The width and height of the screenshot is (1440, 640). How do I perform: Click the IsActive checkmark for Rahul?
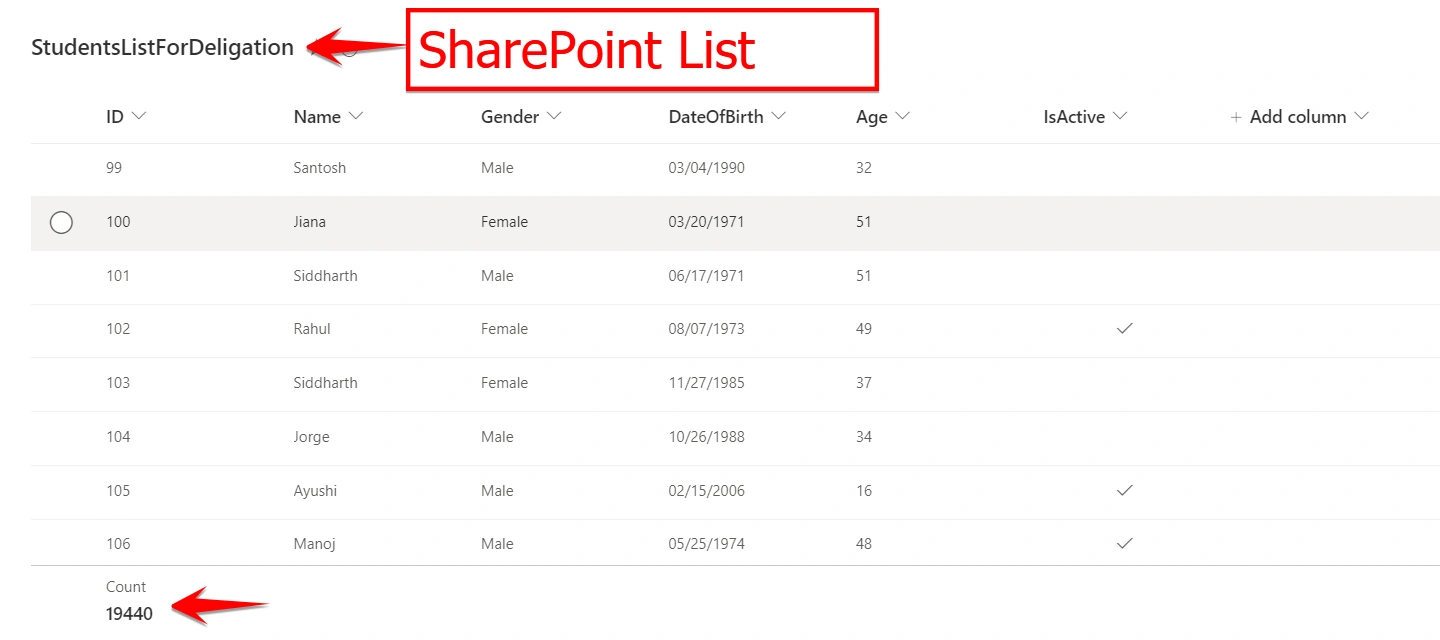click(1125, 328)
